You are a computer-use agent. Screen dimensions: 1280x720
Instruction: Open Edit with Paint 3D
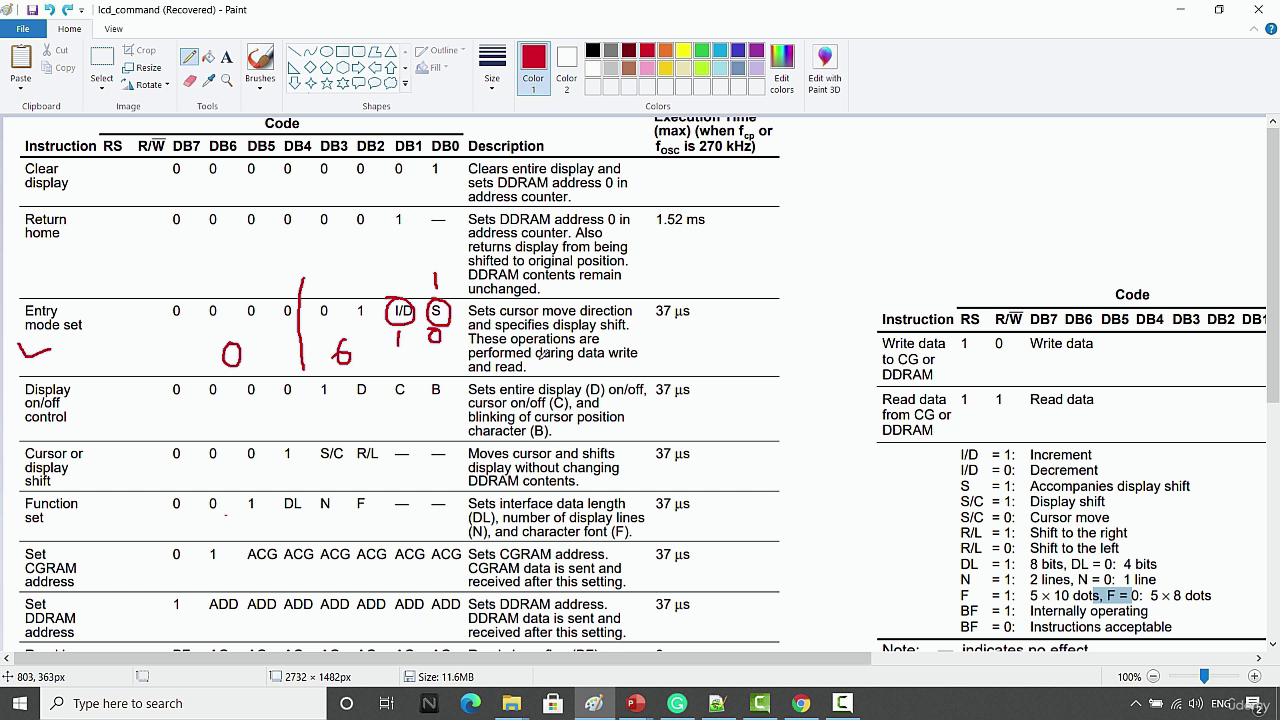tap(825, 70)
